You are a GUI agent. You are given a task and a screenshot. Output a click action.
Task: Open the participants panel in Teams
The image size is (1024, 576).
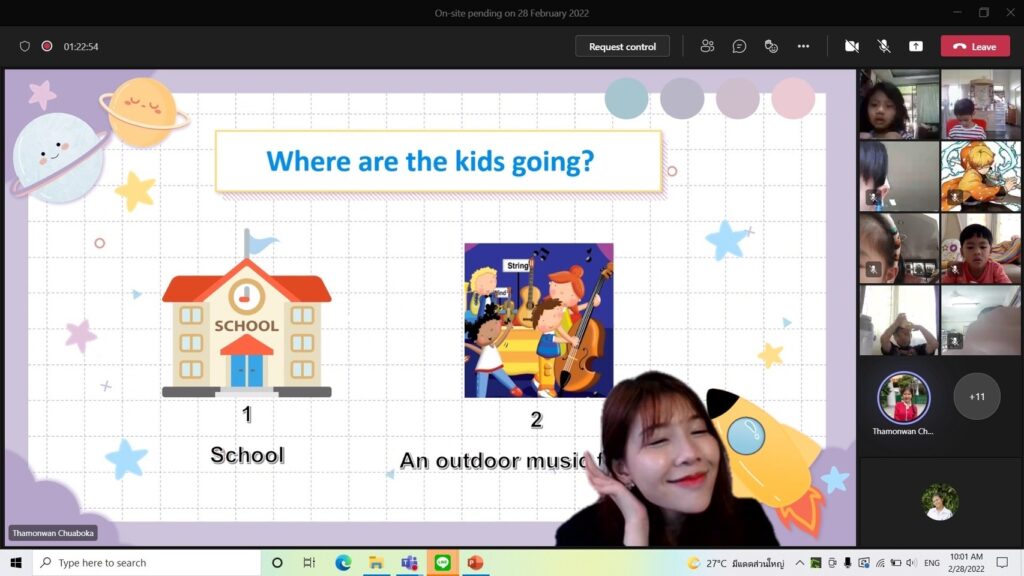[x=708, y=46]
